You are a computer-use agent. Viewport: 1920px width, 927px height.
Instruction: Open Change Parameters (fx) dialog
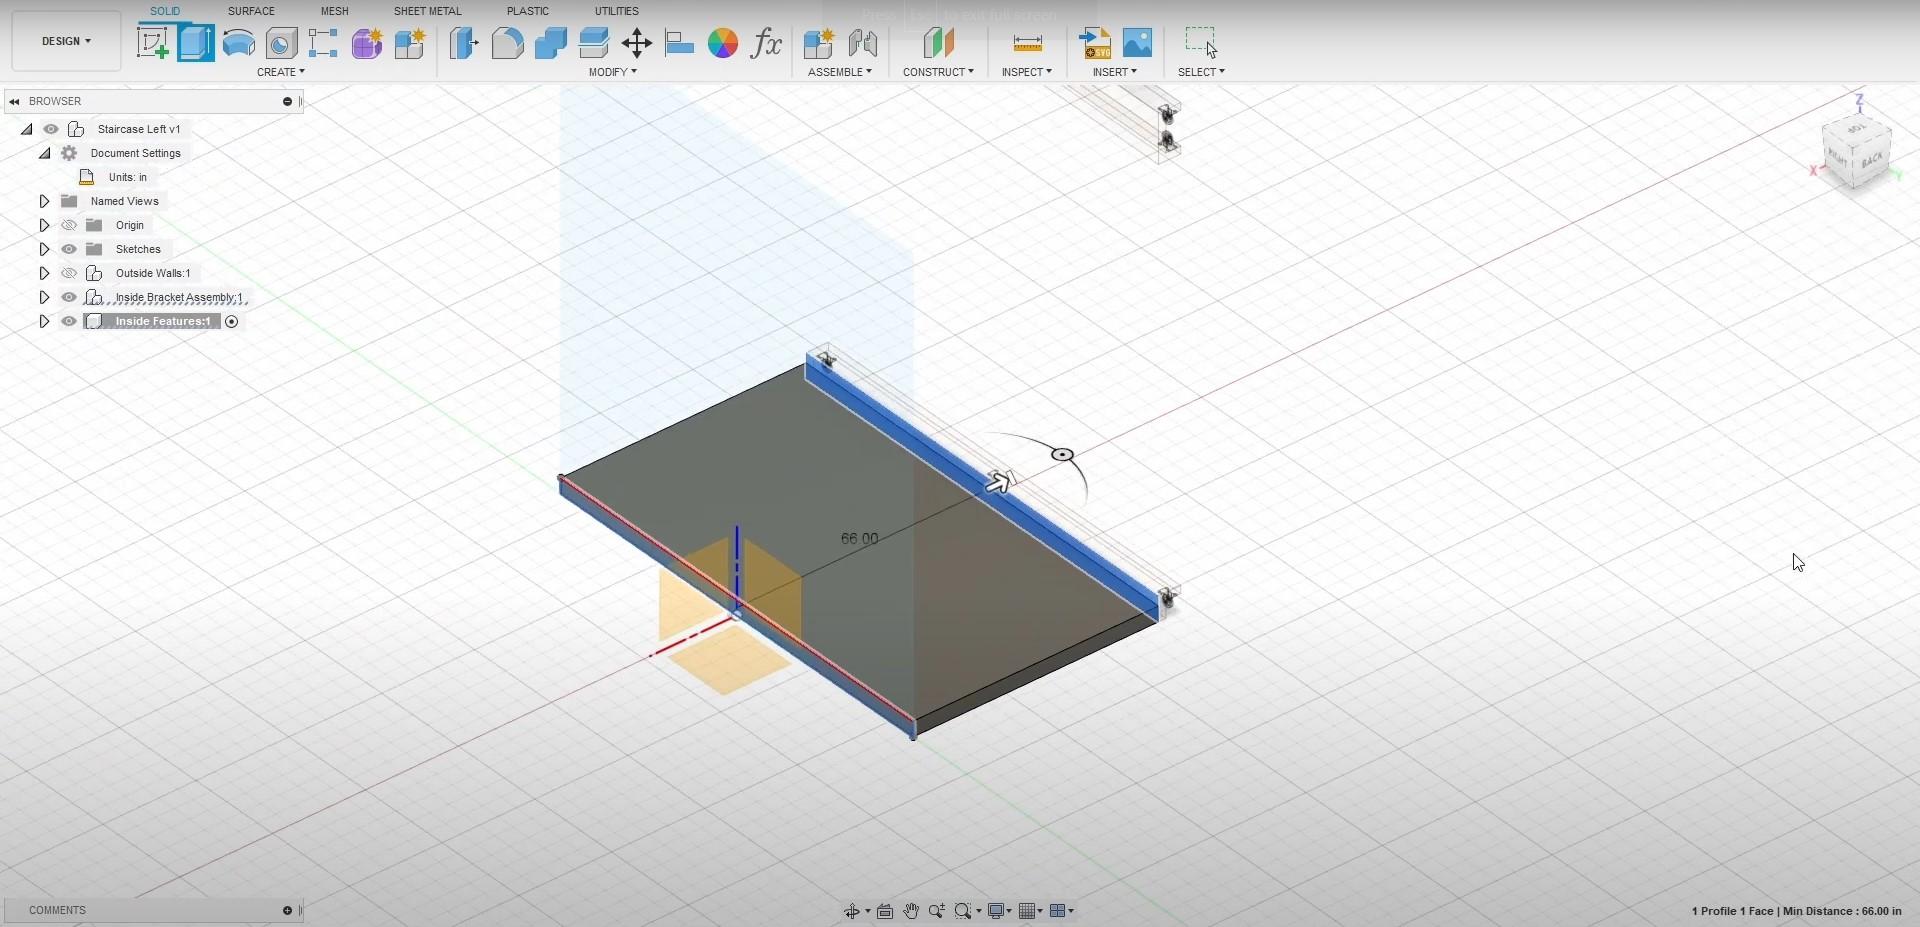pos(766,43)
